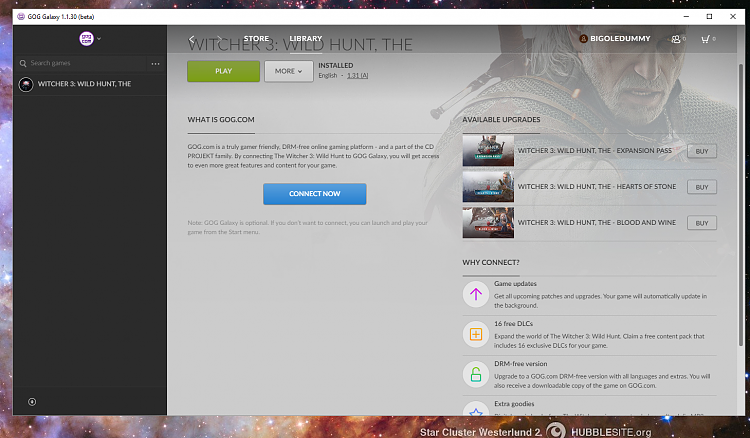Buy the Hearts of Stone expansion
Screen dimensions: 750x438
(x=702, y=187)
